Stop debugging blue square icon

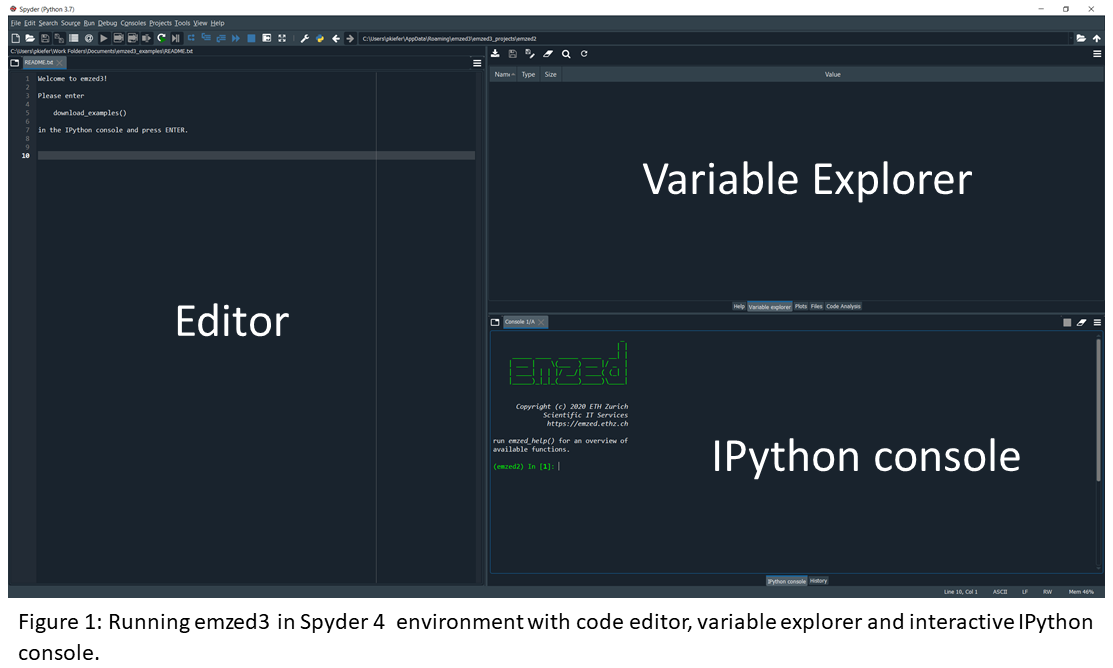tap(251, 38)
